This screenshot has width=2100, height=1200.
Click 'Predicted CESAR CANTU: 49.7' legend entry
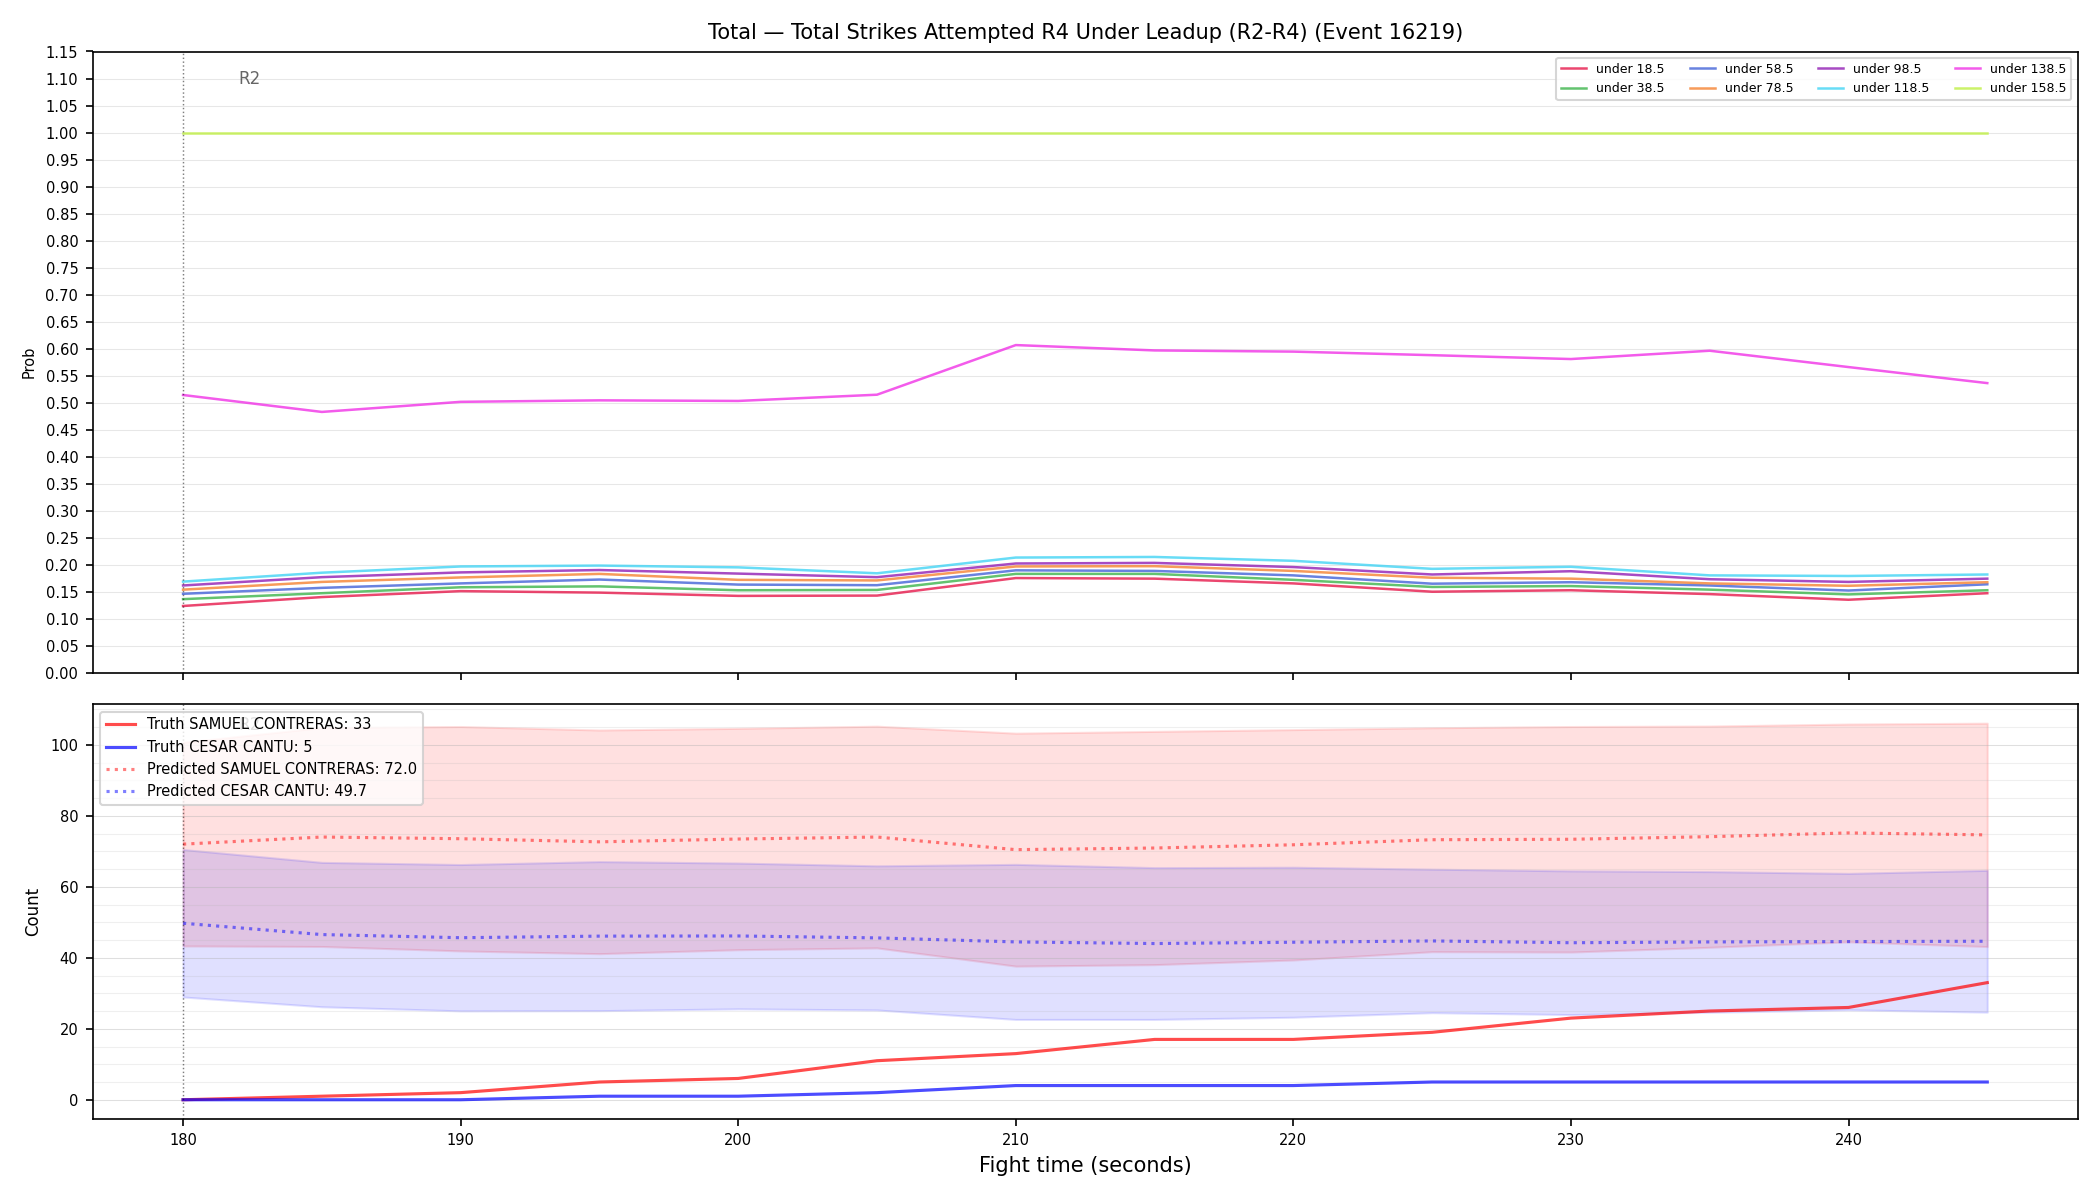[x=236, y=791]
